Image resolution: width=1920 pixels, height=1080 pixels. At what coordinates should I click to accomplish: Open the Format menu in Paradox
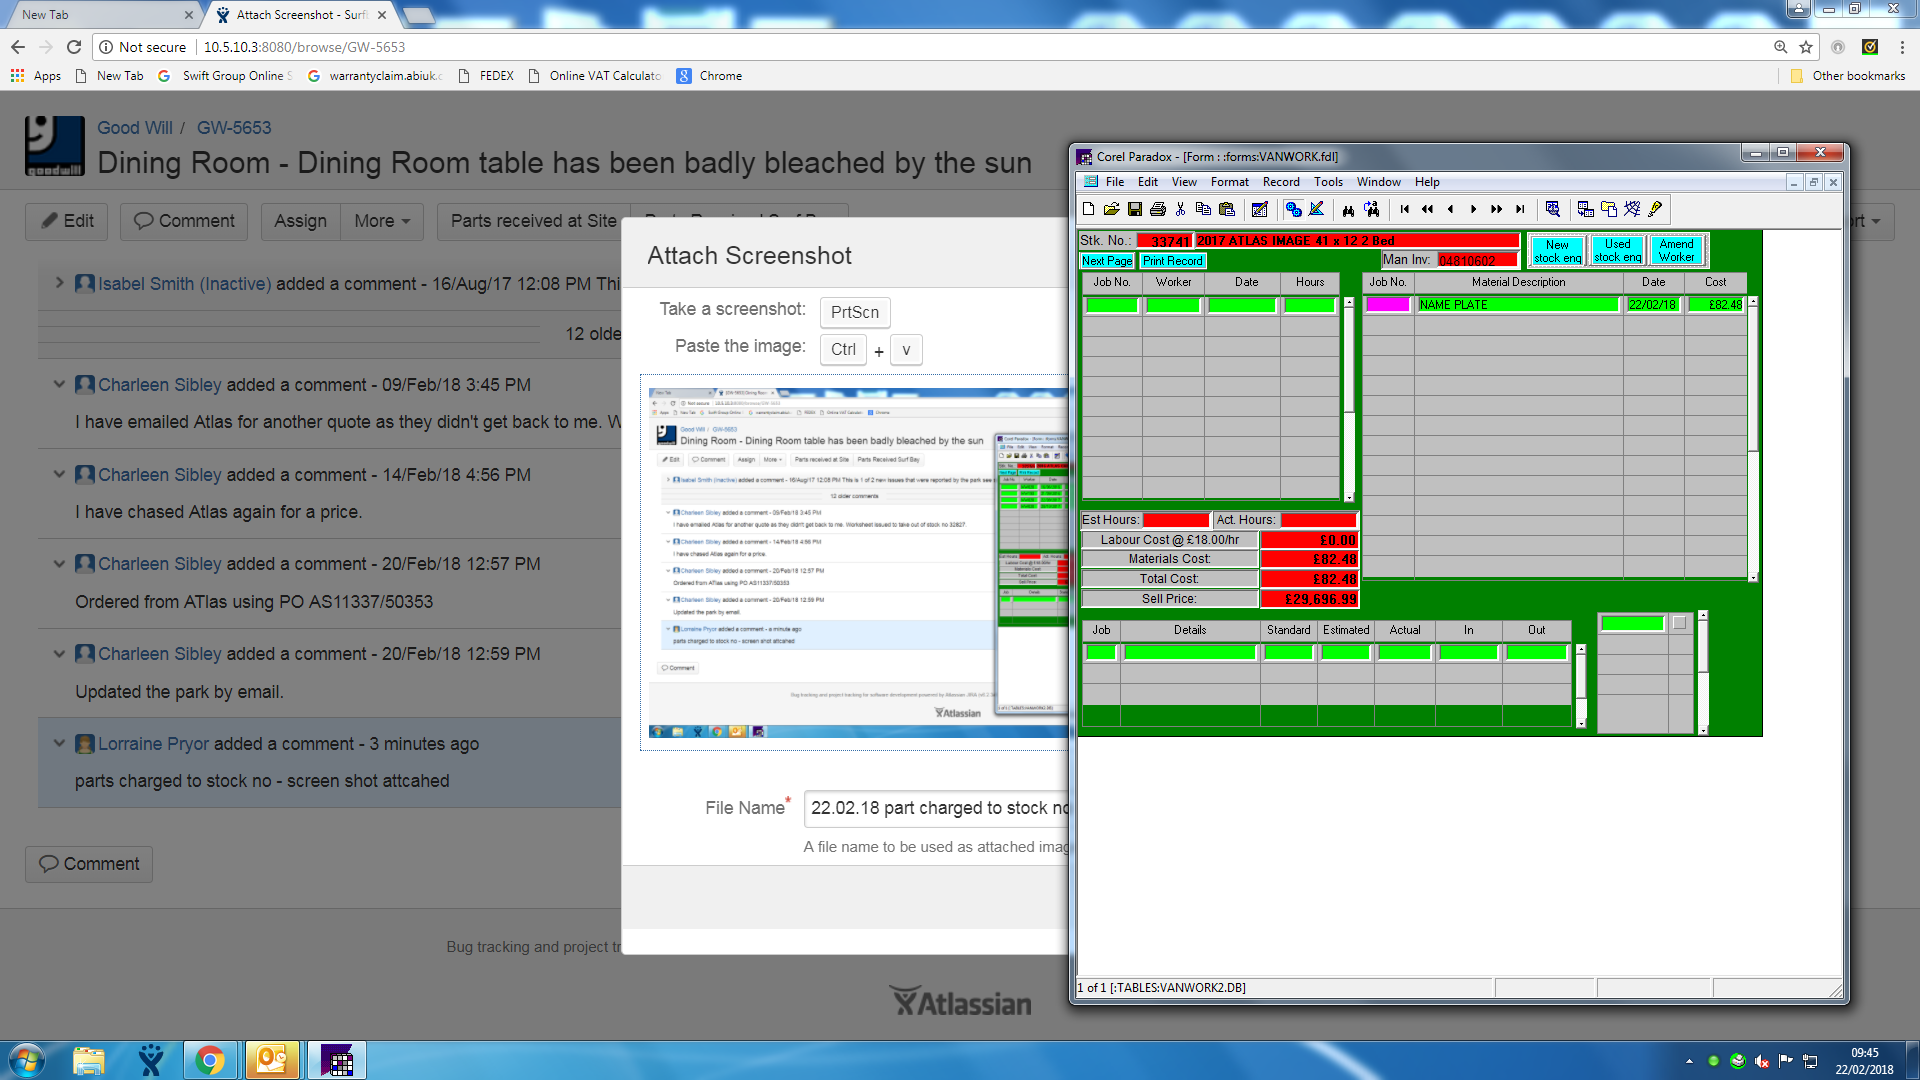[x=1229, y=182]
